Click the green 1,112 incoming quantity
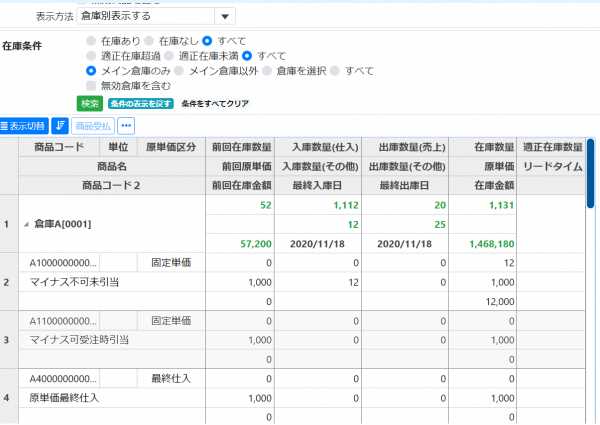 click(x=346, y=205)
